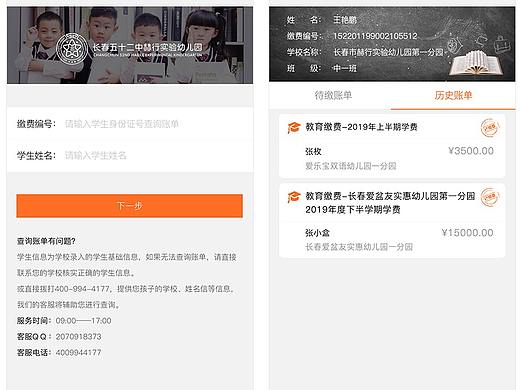The width and height of the screenshot is (520, 390).
Task: Click school name 长春爱盆友实惠幼儿园一分园
Action: coord(359,247)
